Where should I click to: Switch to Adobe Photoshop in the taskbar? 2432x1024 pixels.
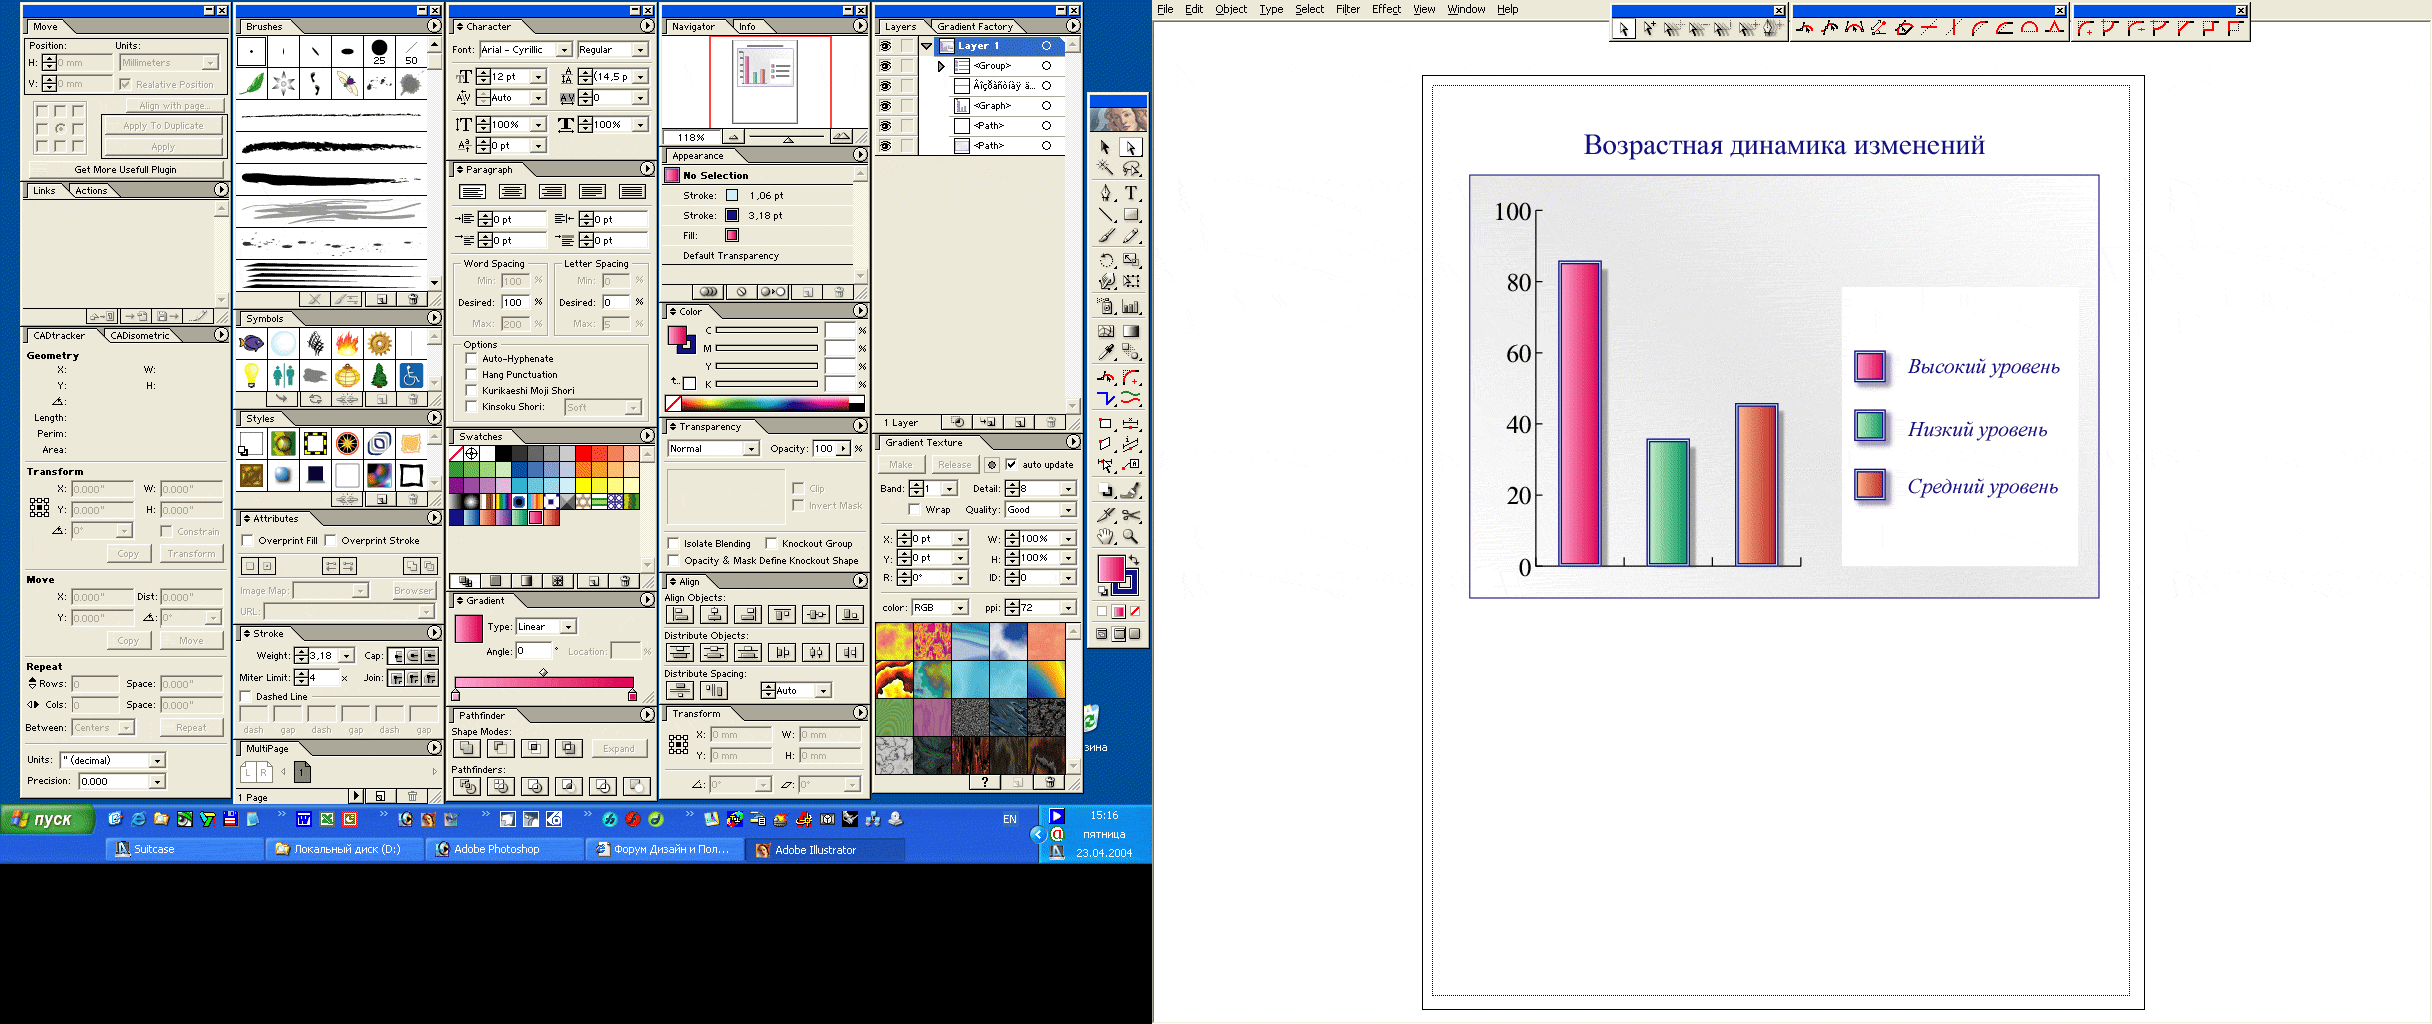click(x=505, y=849)
